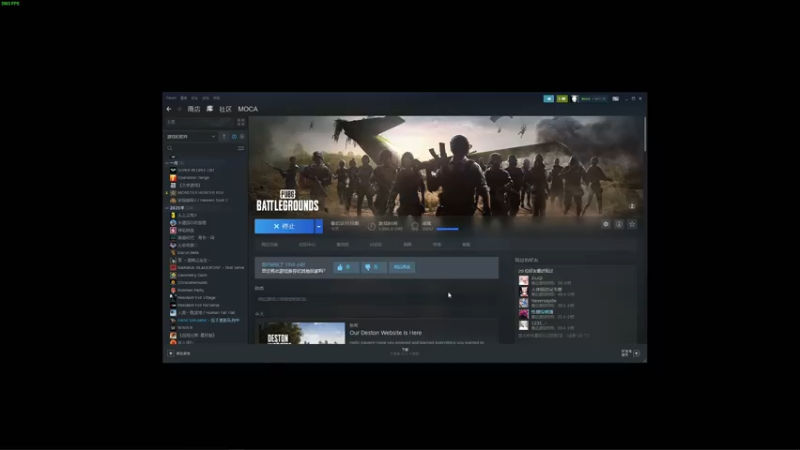Select Hand Simulator in library

tap(208, 320)
